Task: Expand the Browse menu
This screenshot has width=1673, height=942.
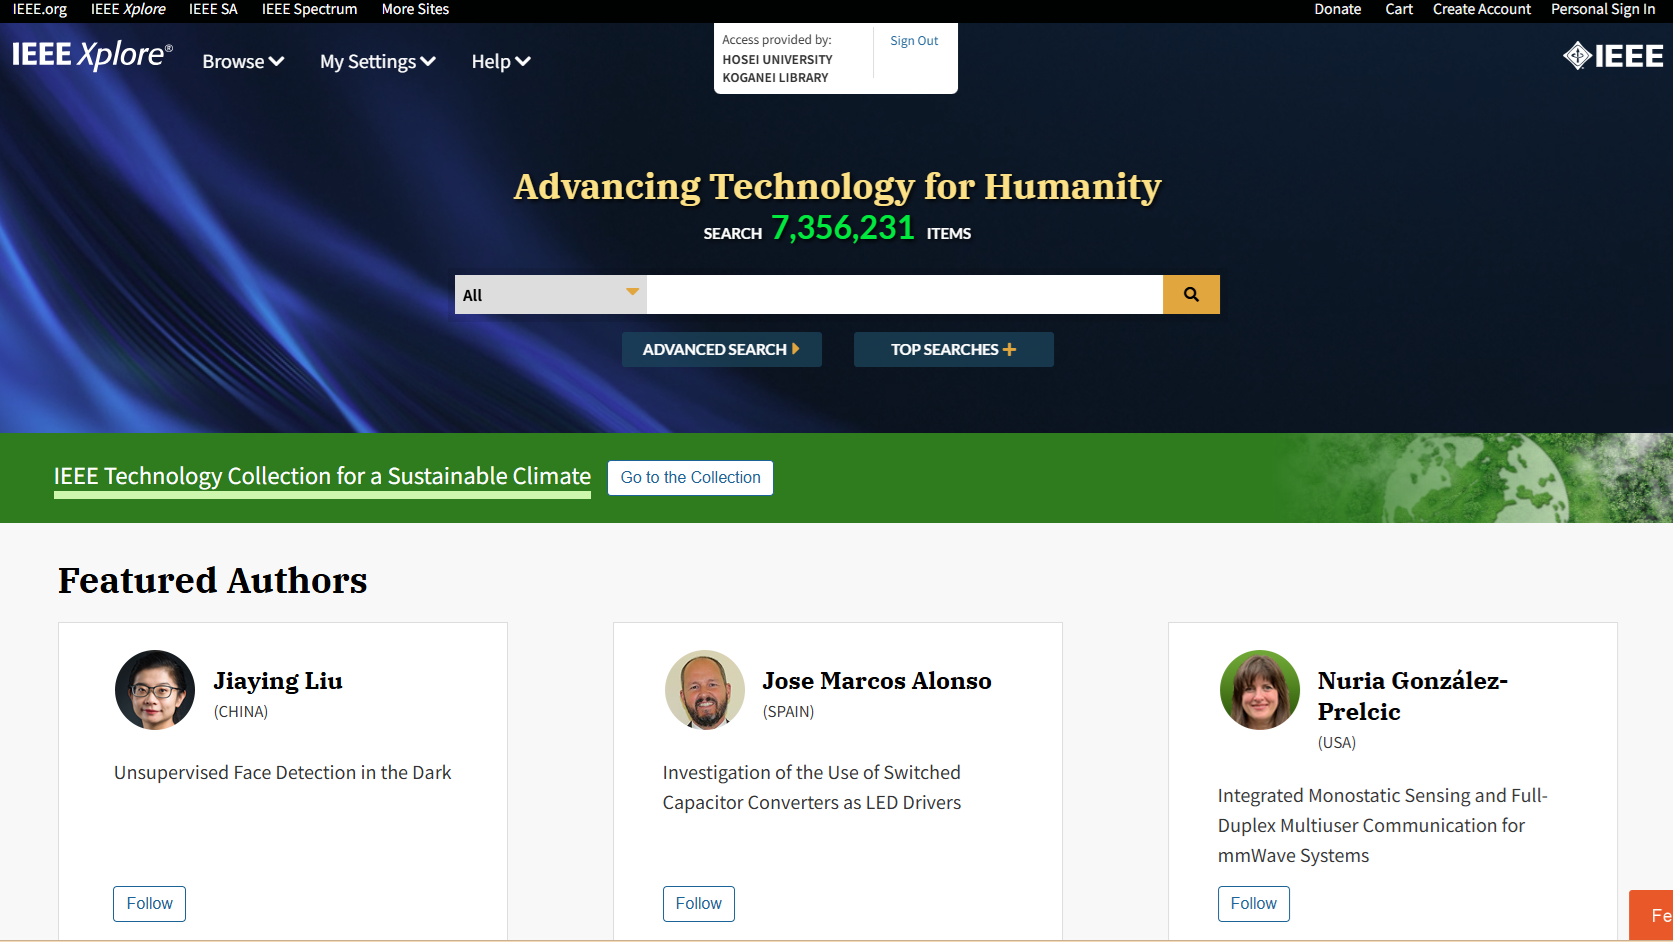Action: click(243, 61)
